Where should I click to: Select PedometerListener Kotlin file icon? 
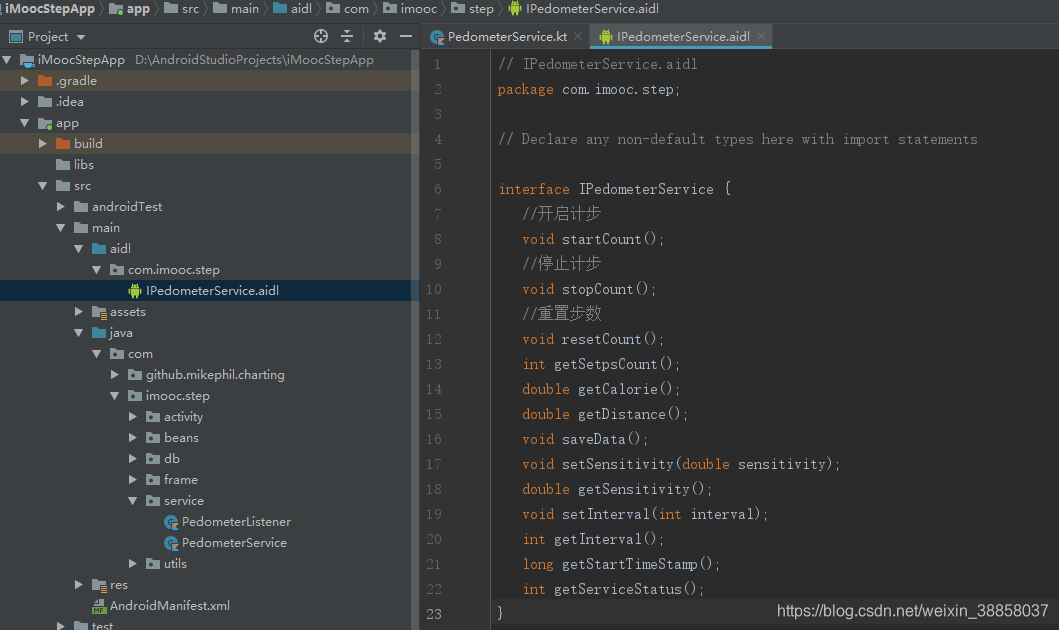tap(172, 522)
